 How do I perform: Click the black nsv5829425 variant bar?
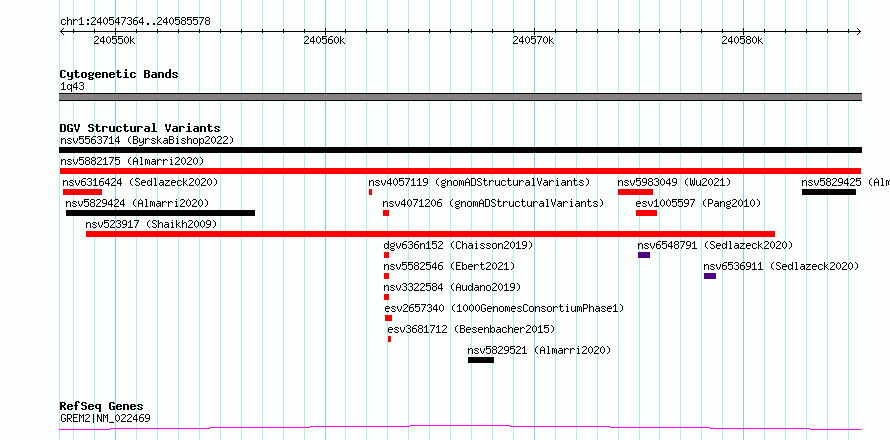click(x=829, y=192)
